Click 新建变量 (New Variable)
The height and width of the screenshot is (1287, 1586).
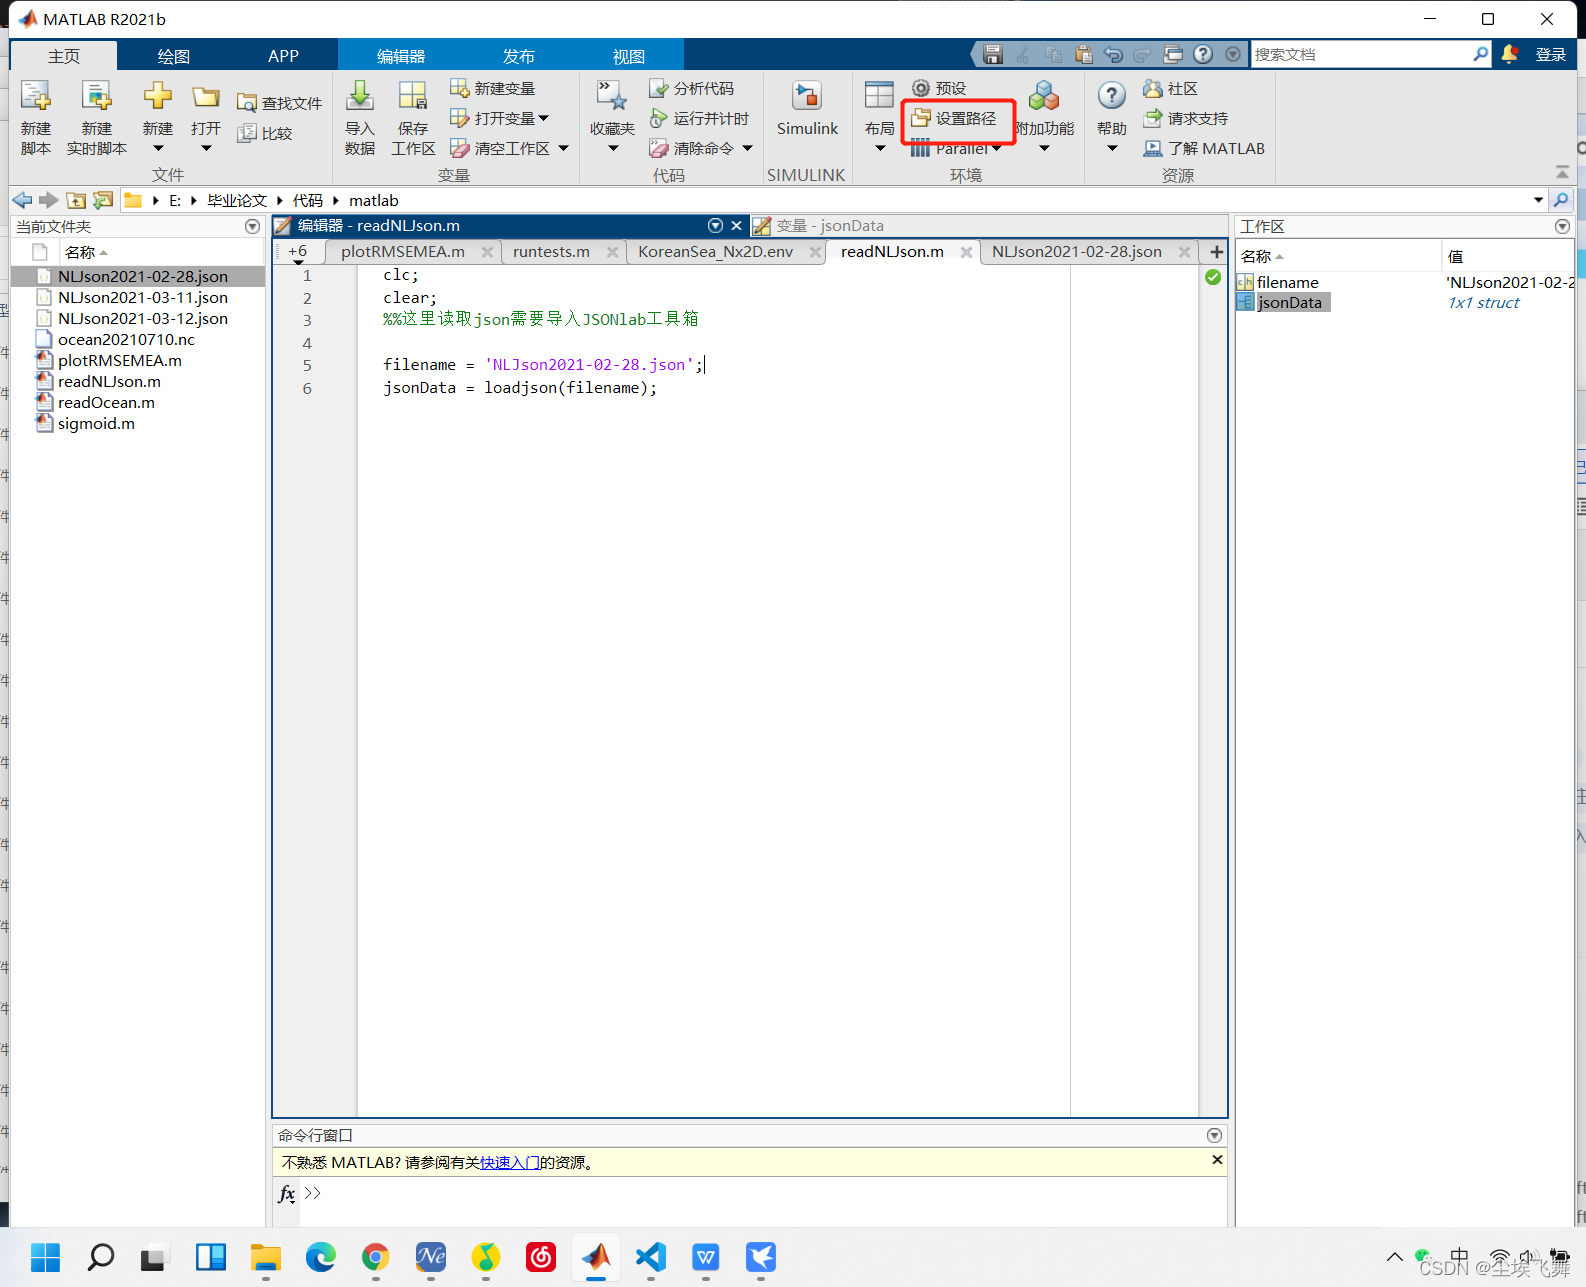point(493,88)
